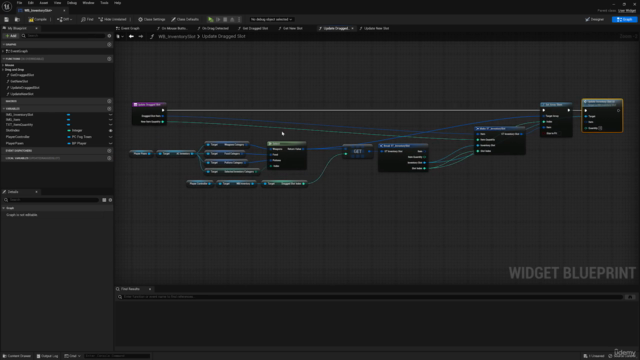Click PlayerPawn type color pill
The height and width of the screenshot is (360, 640).
pyautogui.click(x=69, y=143)
